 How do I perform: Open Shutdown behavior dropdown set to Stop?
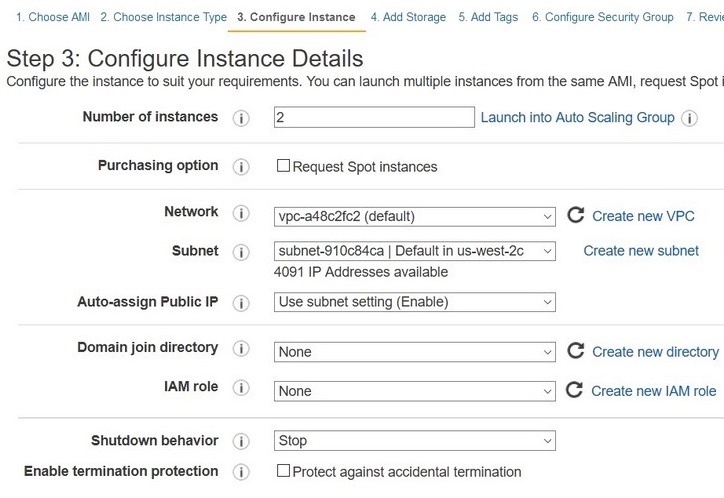tap(415, 441)
